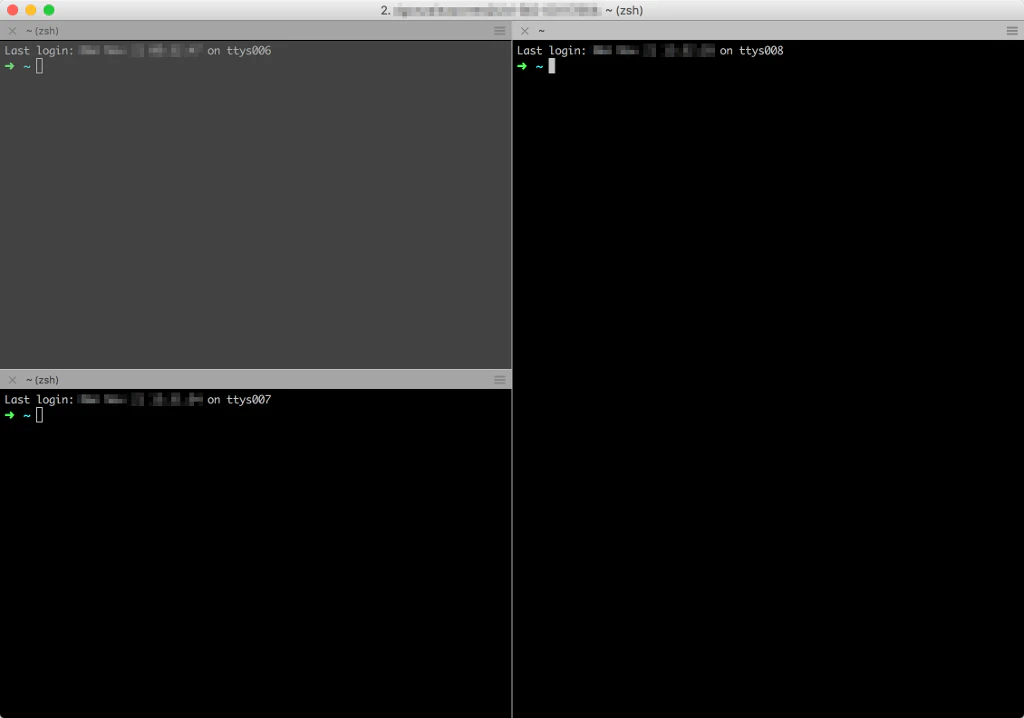Click the top-left pane title "~ (zsh)"
1024x718 pixels.
(42, 31)
